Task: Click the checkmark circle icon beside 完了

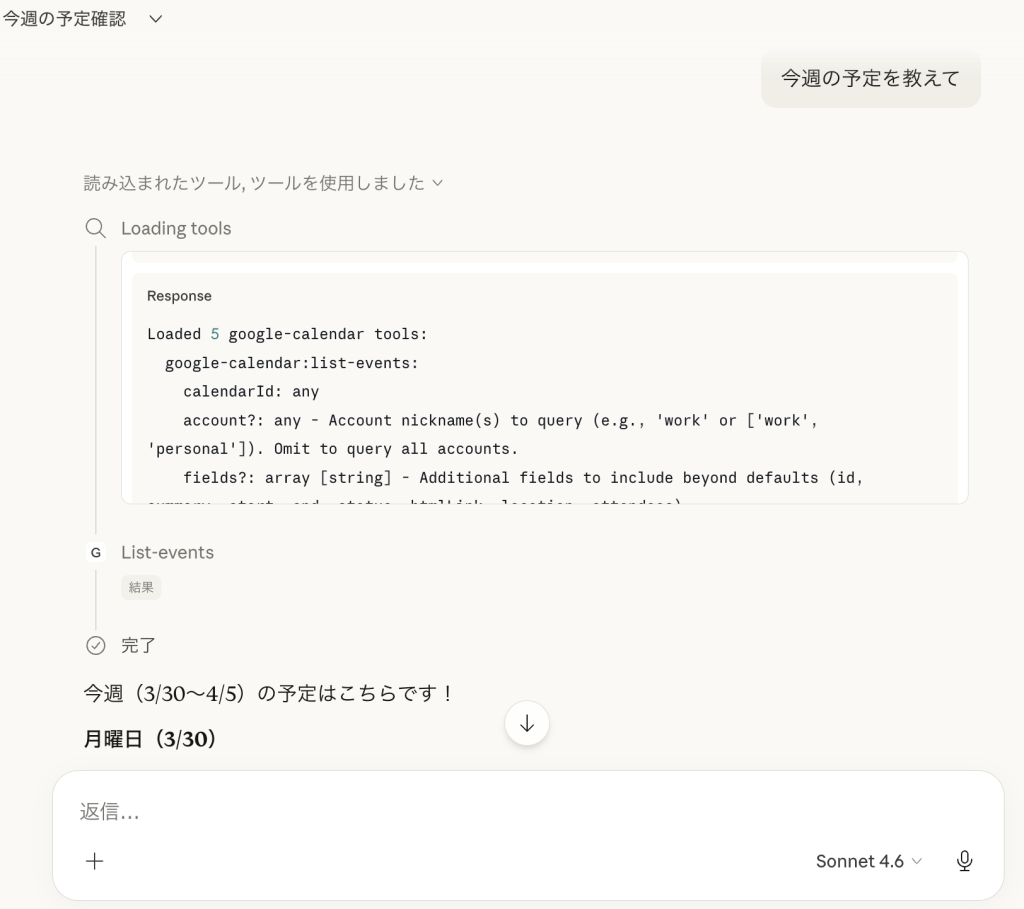Action: click(x=96, y=645)
